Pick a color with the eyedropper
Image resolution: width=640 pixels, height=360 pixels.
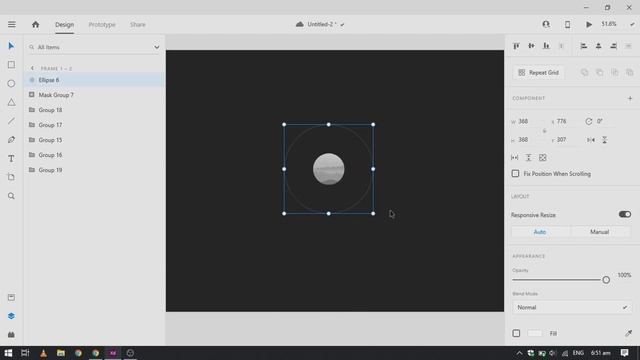pyautogui.click(x=629, y=333)
